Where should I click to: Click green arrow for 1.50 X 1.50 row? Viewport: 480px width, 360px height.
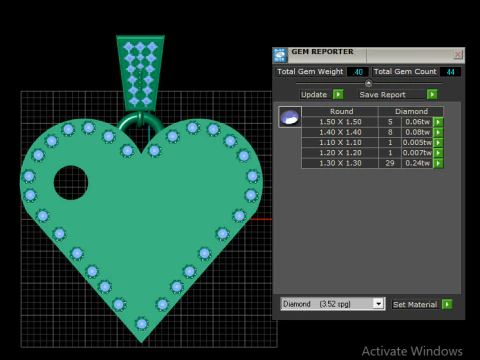tap(438, 122)
